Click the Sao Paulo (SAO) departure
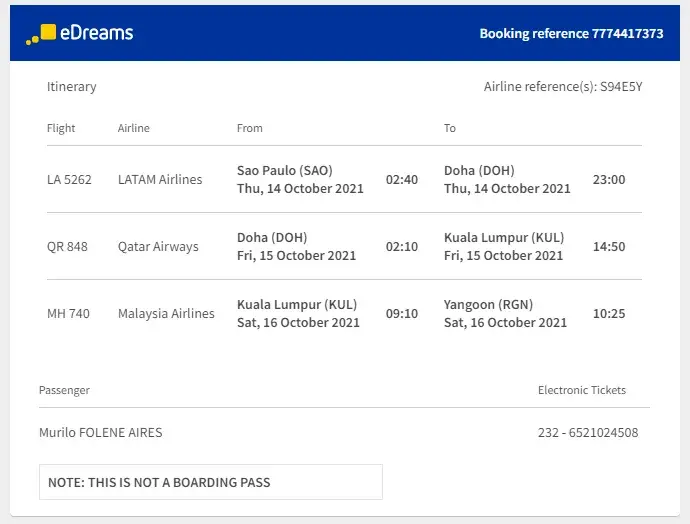 click(285, 171)
